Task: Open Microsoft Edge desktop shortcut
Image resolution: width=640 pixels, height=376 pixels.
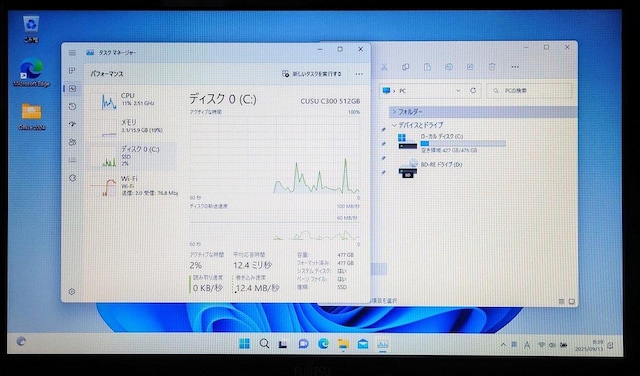Action: tap(31, 73)
